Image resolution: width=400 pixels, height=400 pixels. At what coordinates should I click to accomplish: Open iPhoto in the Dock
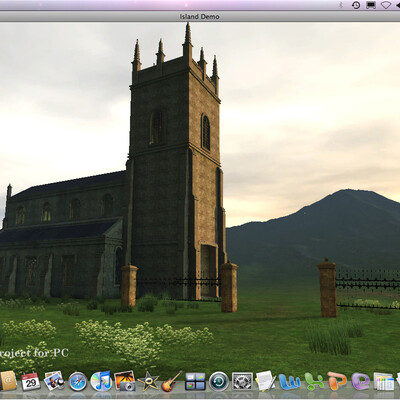click(x=125, y=381)
